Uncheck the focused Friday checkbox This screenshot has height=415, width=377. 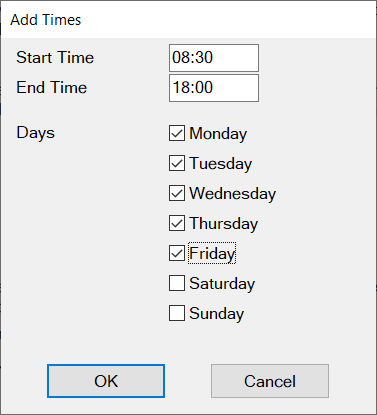tap(177, 253)
